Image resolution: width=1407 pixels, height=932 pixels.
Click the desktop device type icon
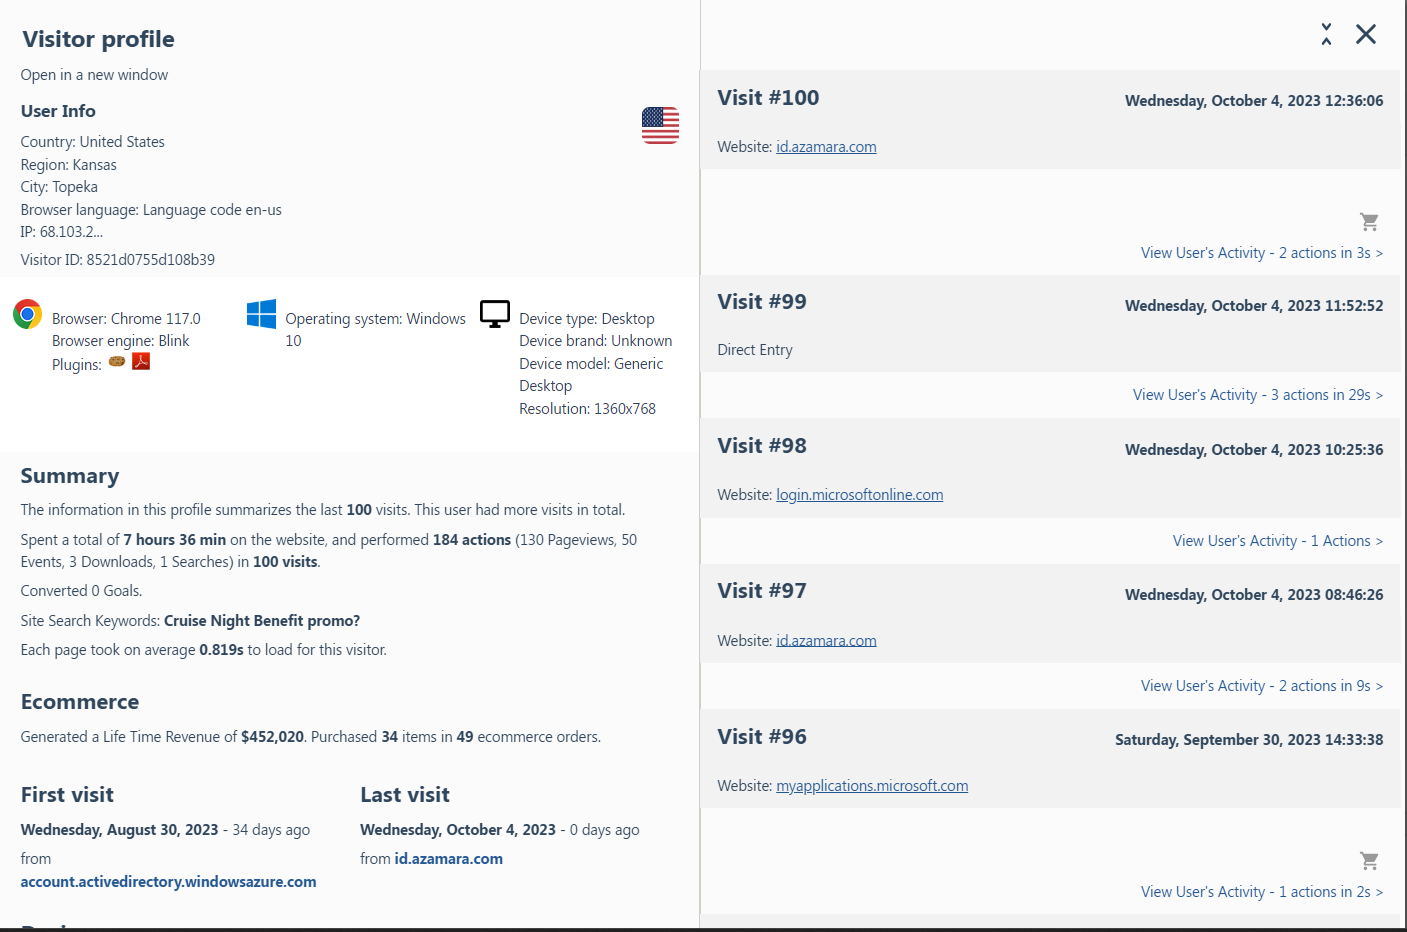coord(495,314)
